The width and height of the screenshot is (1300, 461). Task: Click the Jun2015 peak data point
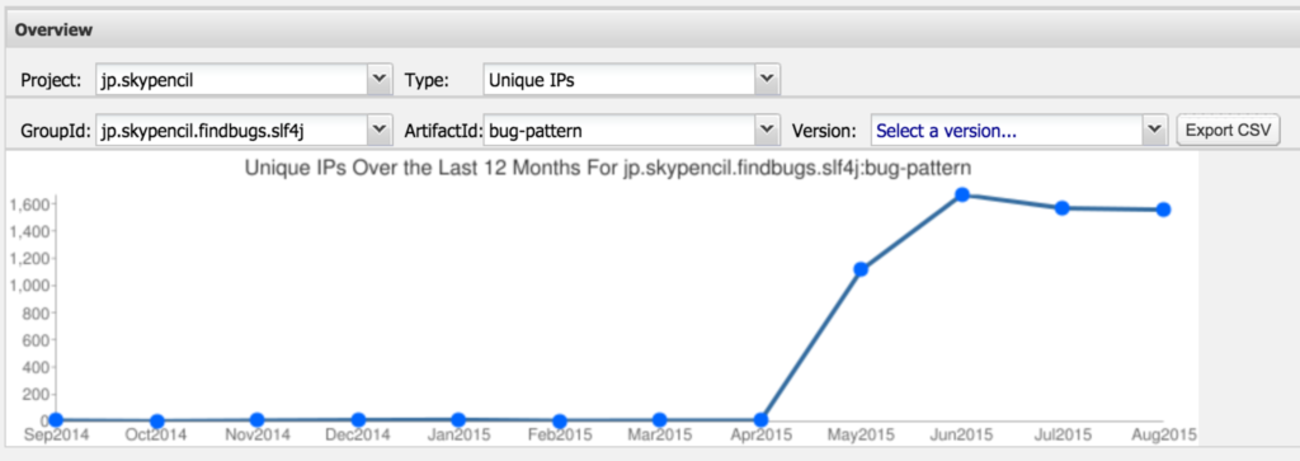click(961, 195)
